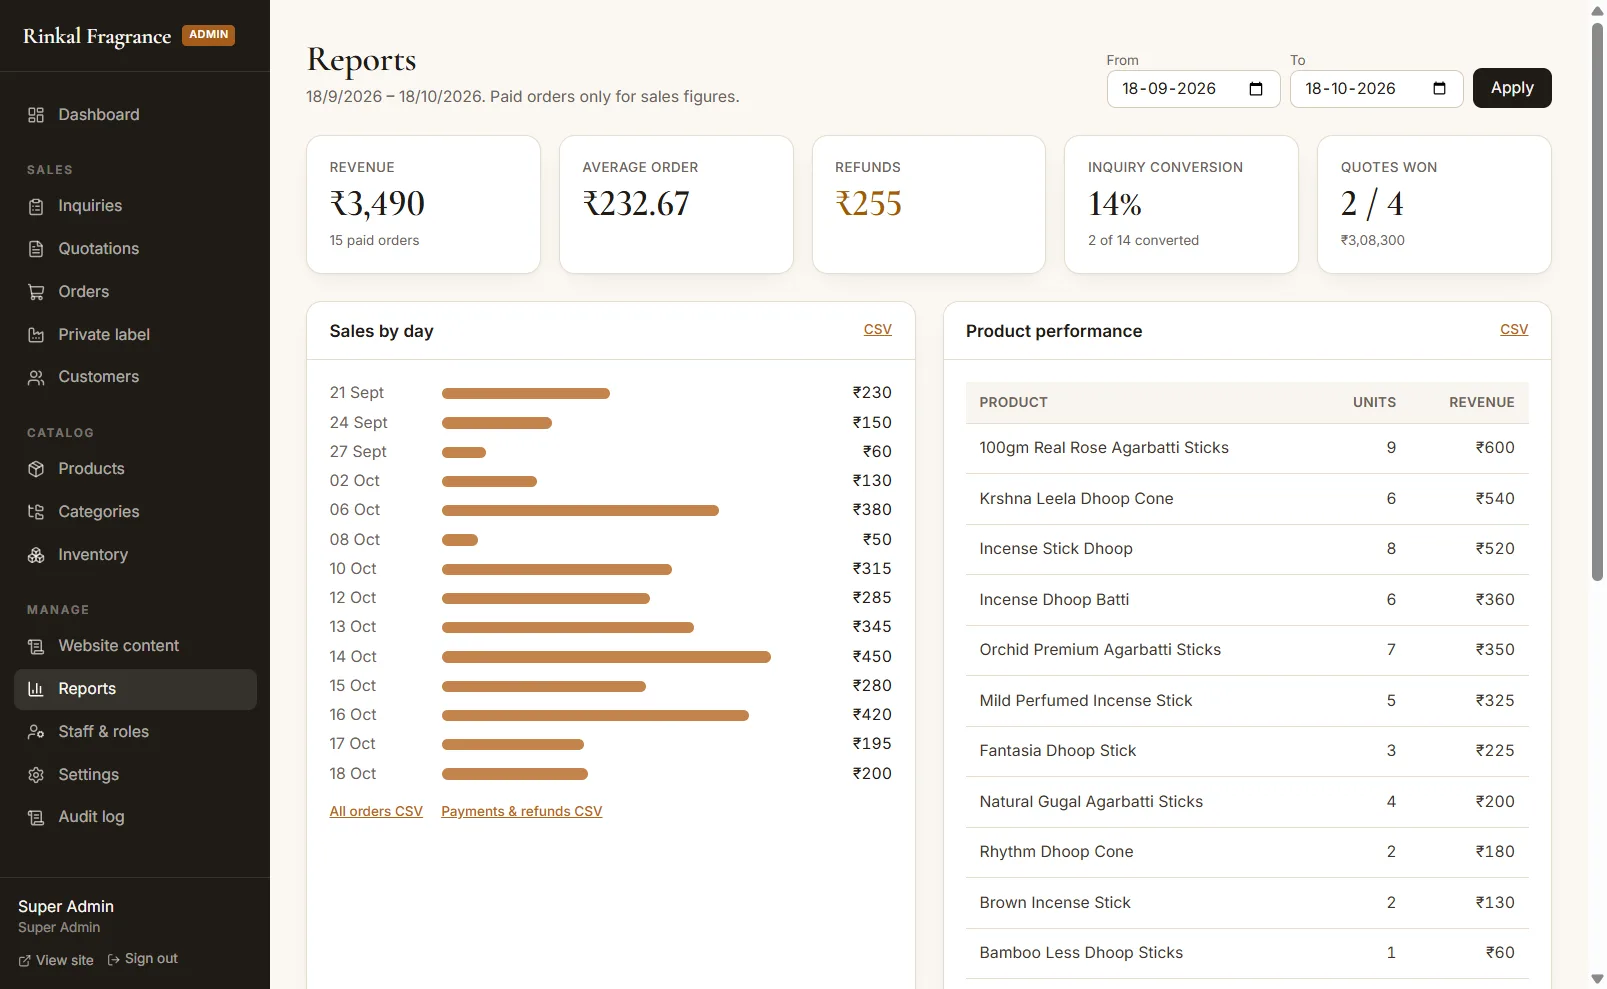Go to Inquiries in the sidebar

(135, 206)
